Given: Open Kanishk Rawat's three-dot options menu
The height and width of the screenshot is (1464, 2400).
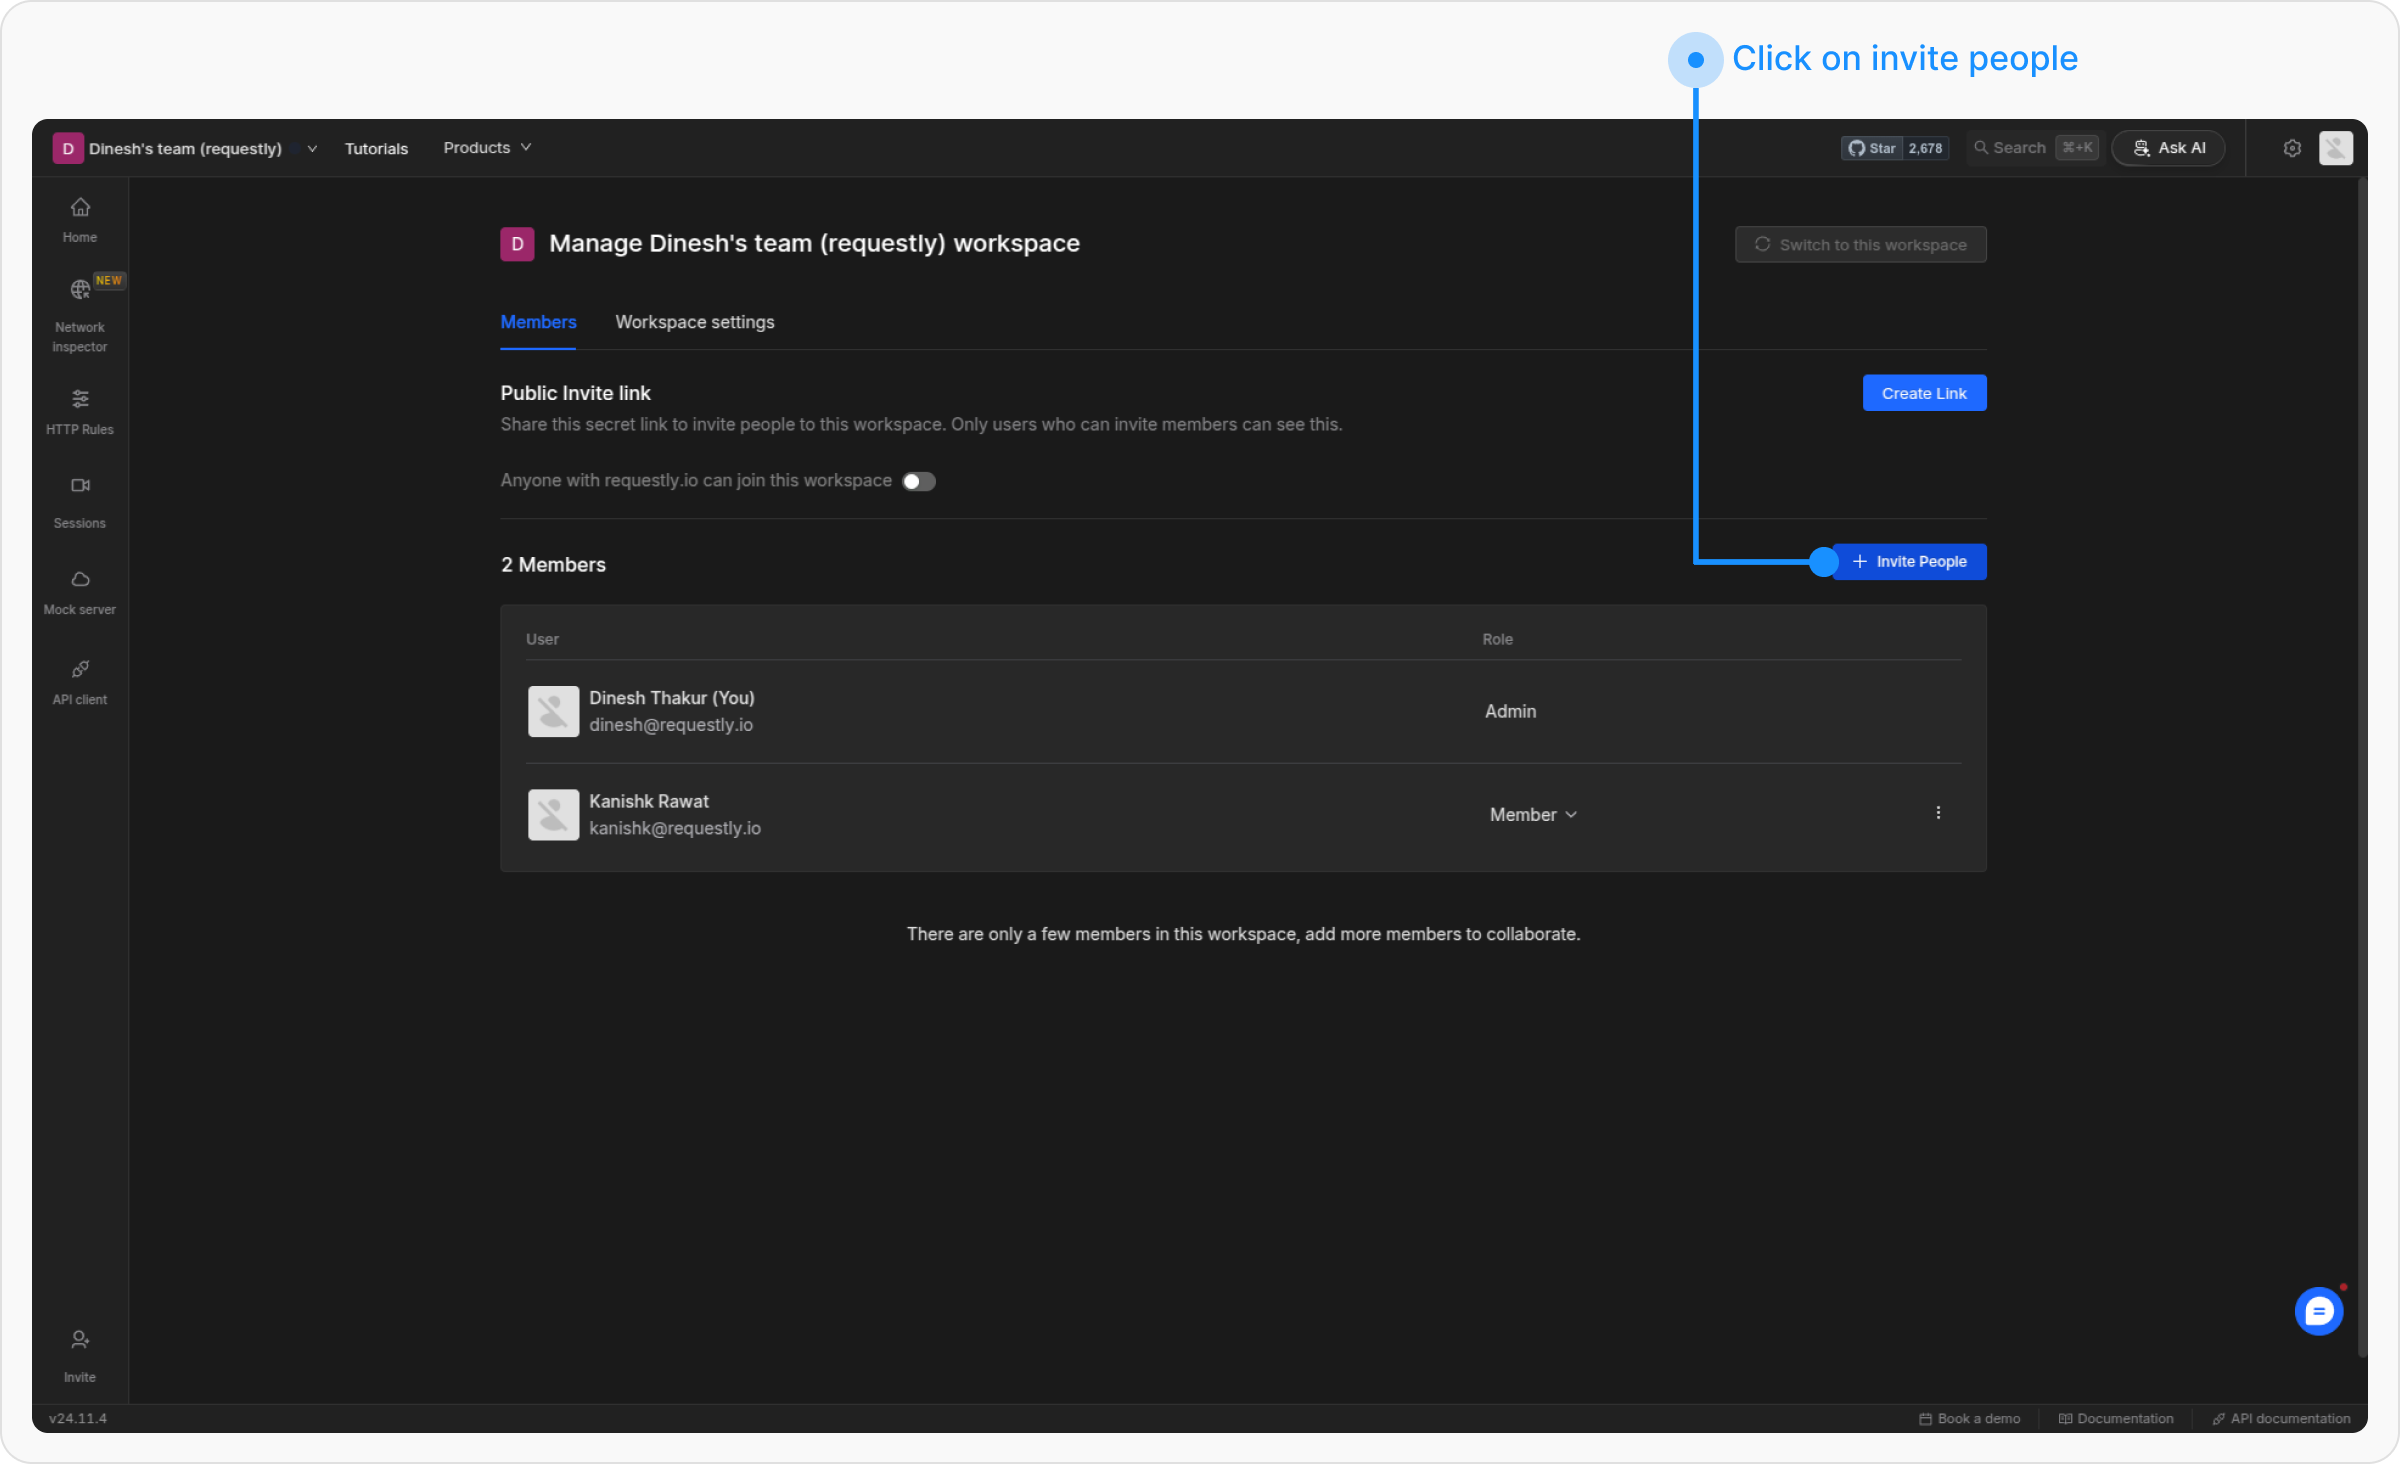Looking at the screenshot, I should (x=1937, y=813).
